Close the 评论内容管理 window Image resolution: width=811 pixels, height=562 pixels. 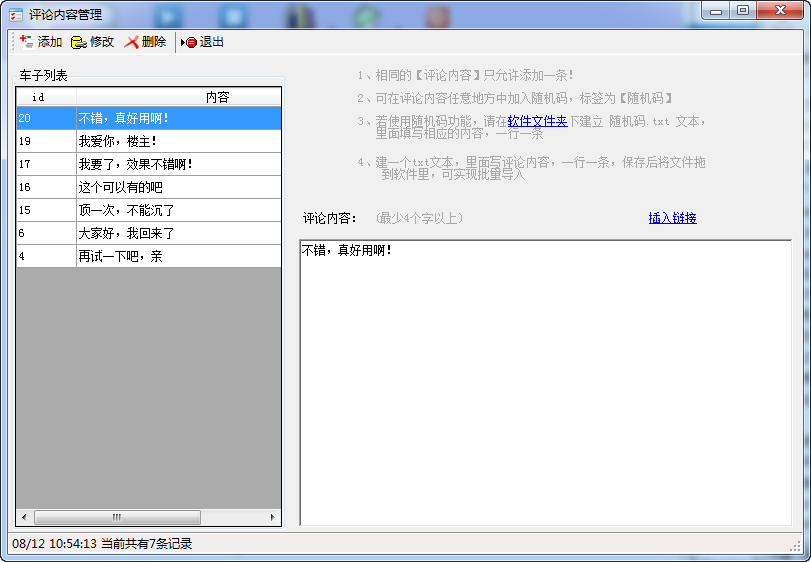[x=780, y=10]
